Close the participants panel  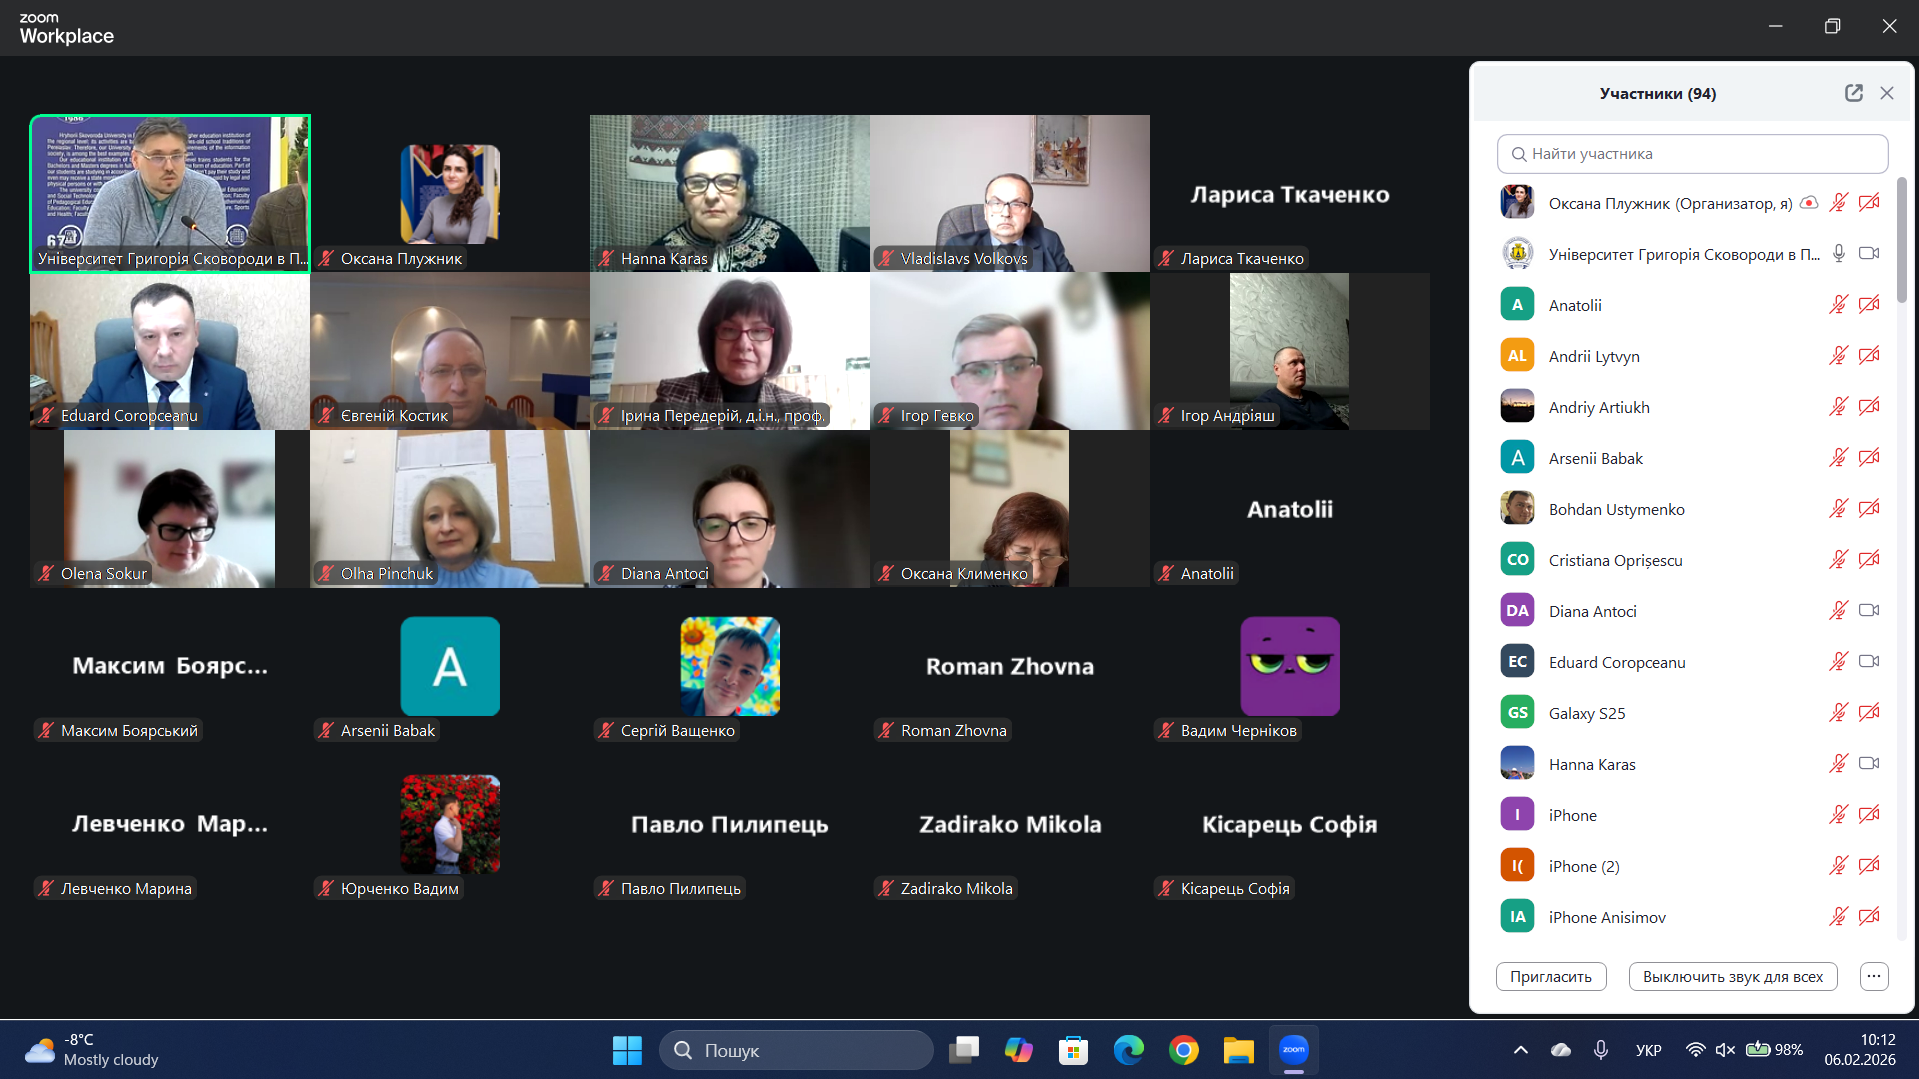pos(1887,93)
